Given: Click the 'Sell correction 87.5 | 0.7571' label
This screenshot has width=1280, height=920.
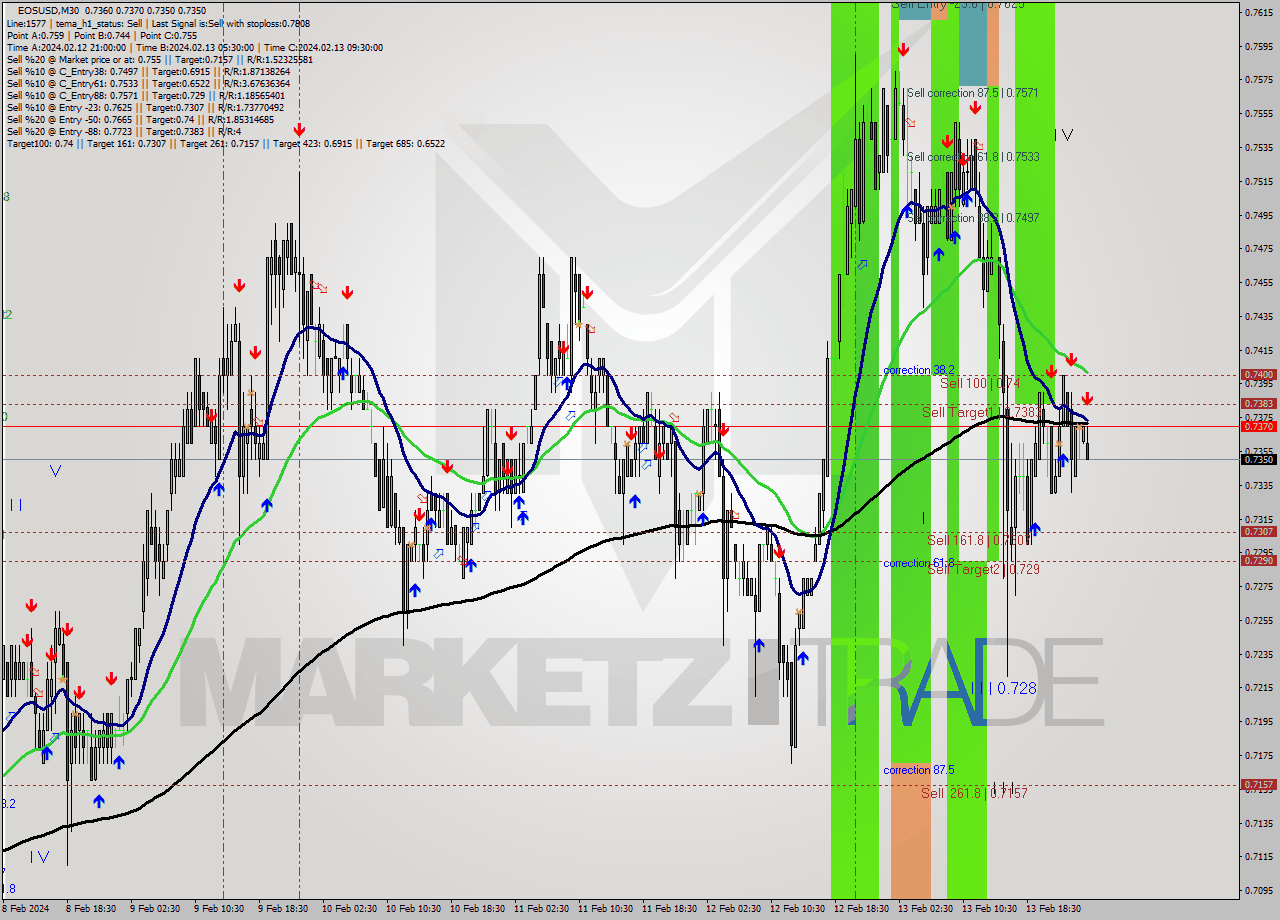Looking at the screenshot, I should pos(972,93).
